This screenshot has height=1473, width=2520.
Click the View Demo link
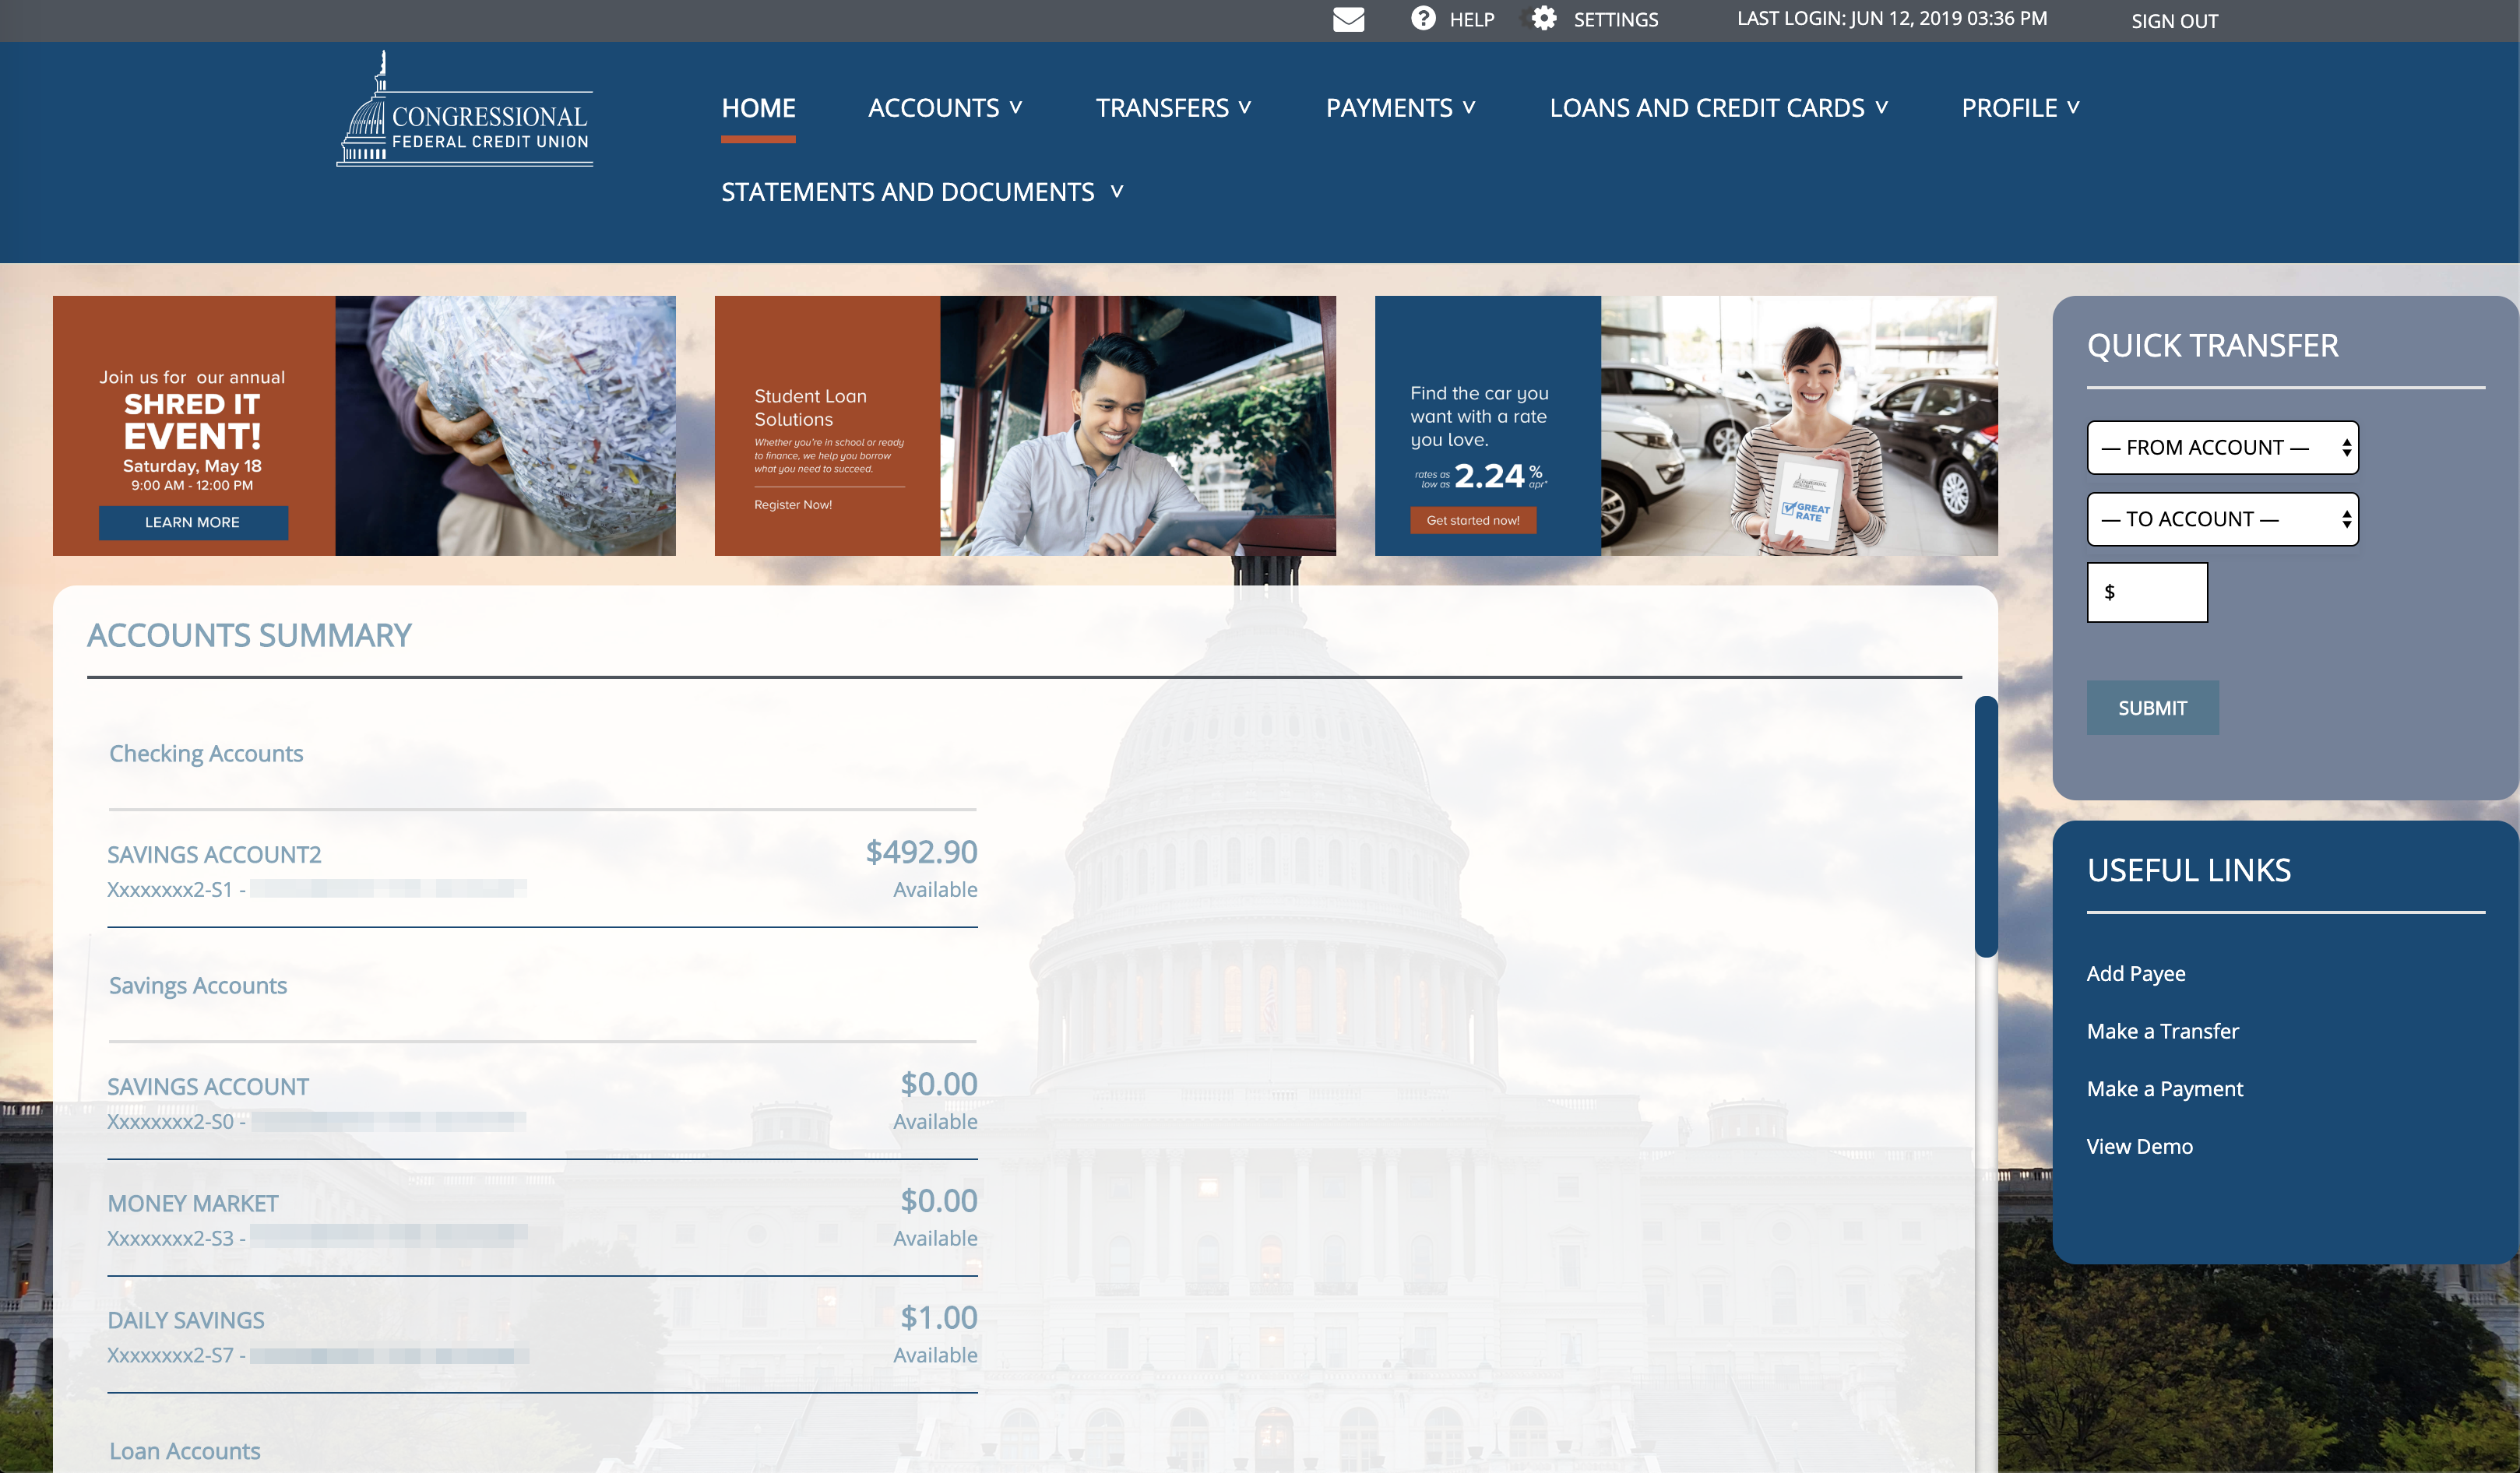click(2139, 1147)
